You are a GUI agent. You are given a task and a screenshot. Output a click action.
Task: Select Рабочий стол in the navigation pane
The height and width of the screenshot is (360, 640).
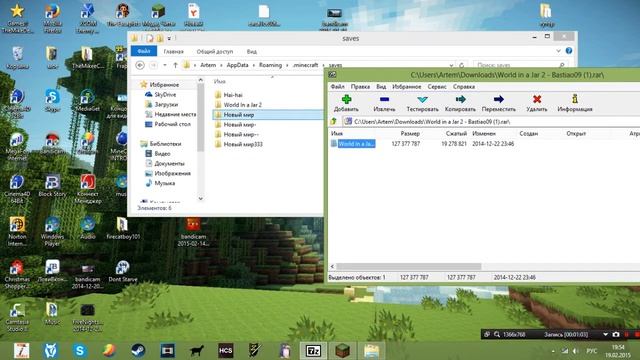[x=172, y=124]
